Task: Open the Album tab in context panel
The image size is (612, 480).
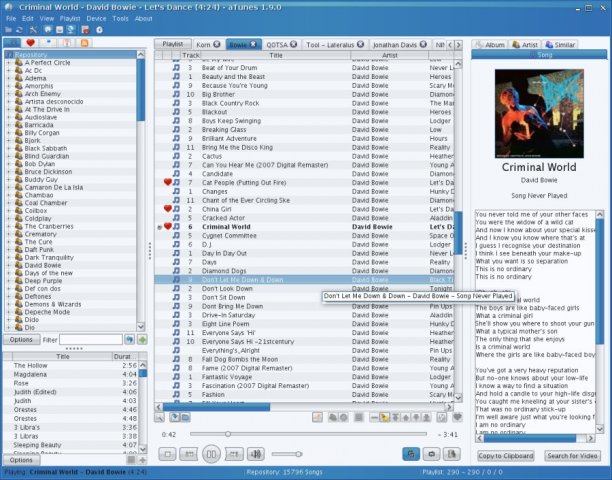Action: (x=491, y=45)
